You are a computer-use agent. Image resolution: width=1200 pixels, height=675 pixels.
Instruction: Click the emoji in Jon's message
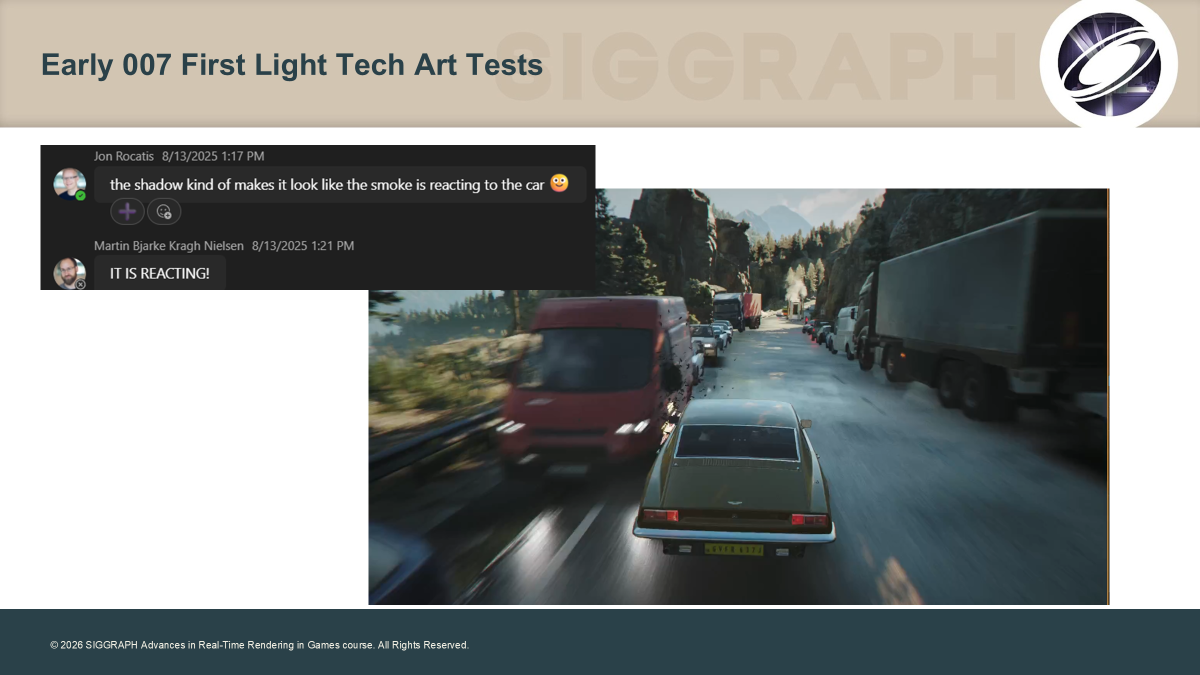click(x=559, y=183)
